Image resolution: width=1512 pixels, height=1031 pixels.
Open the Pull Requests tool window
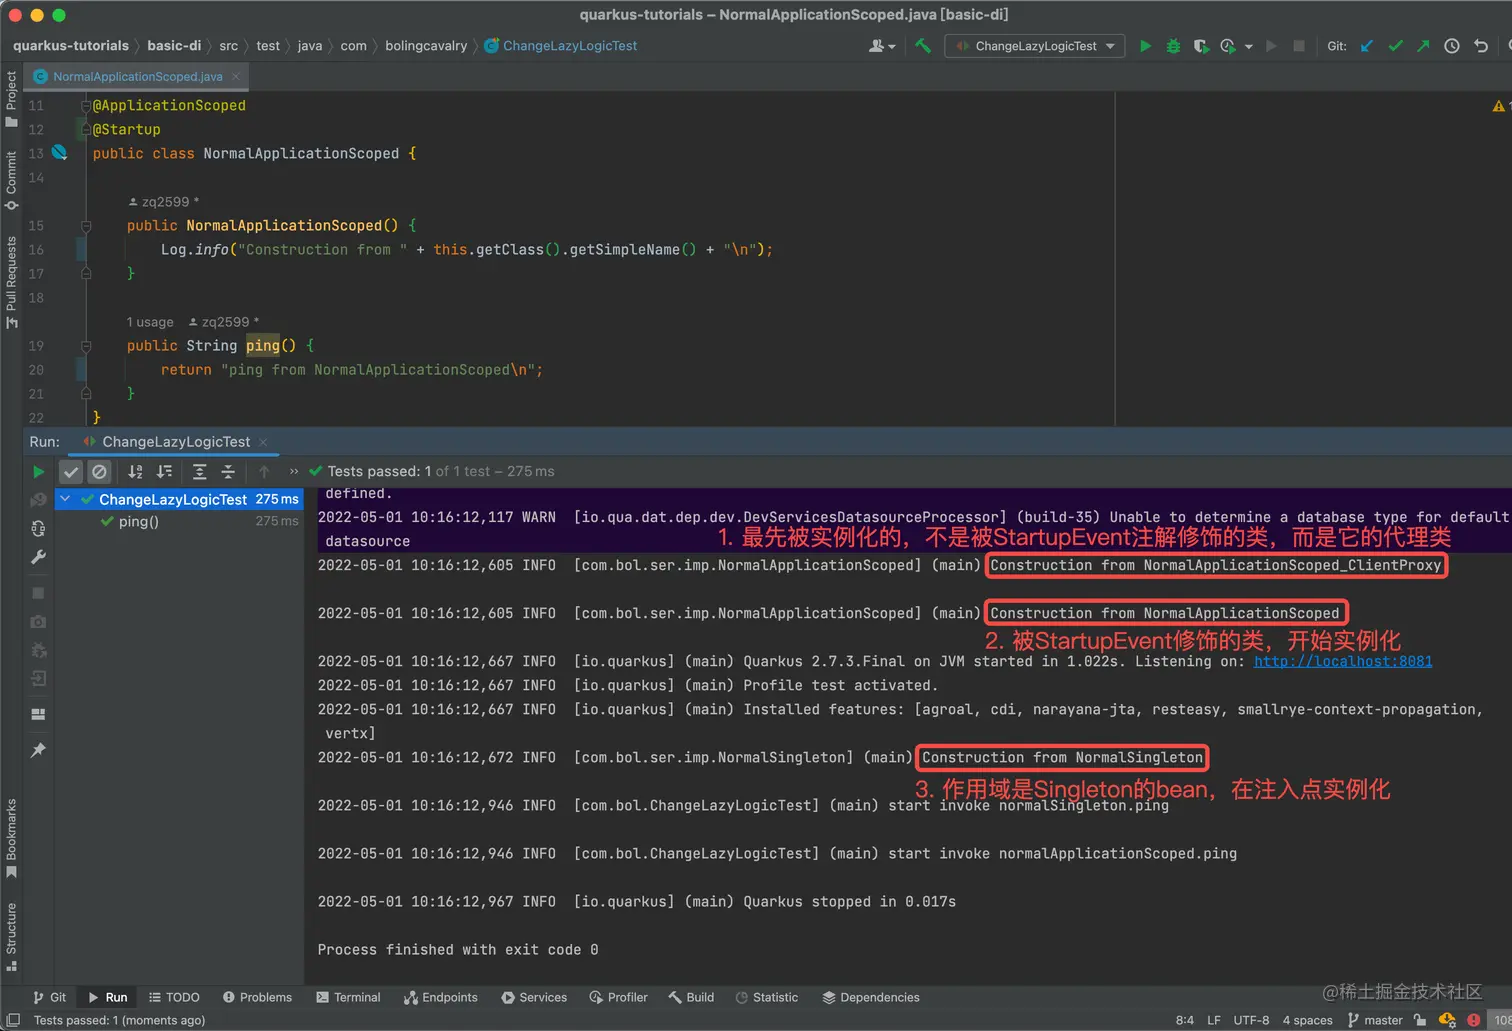[11, 282]
